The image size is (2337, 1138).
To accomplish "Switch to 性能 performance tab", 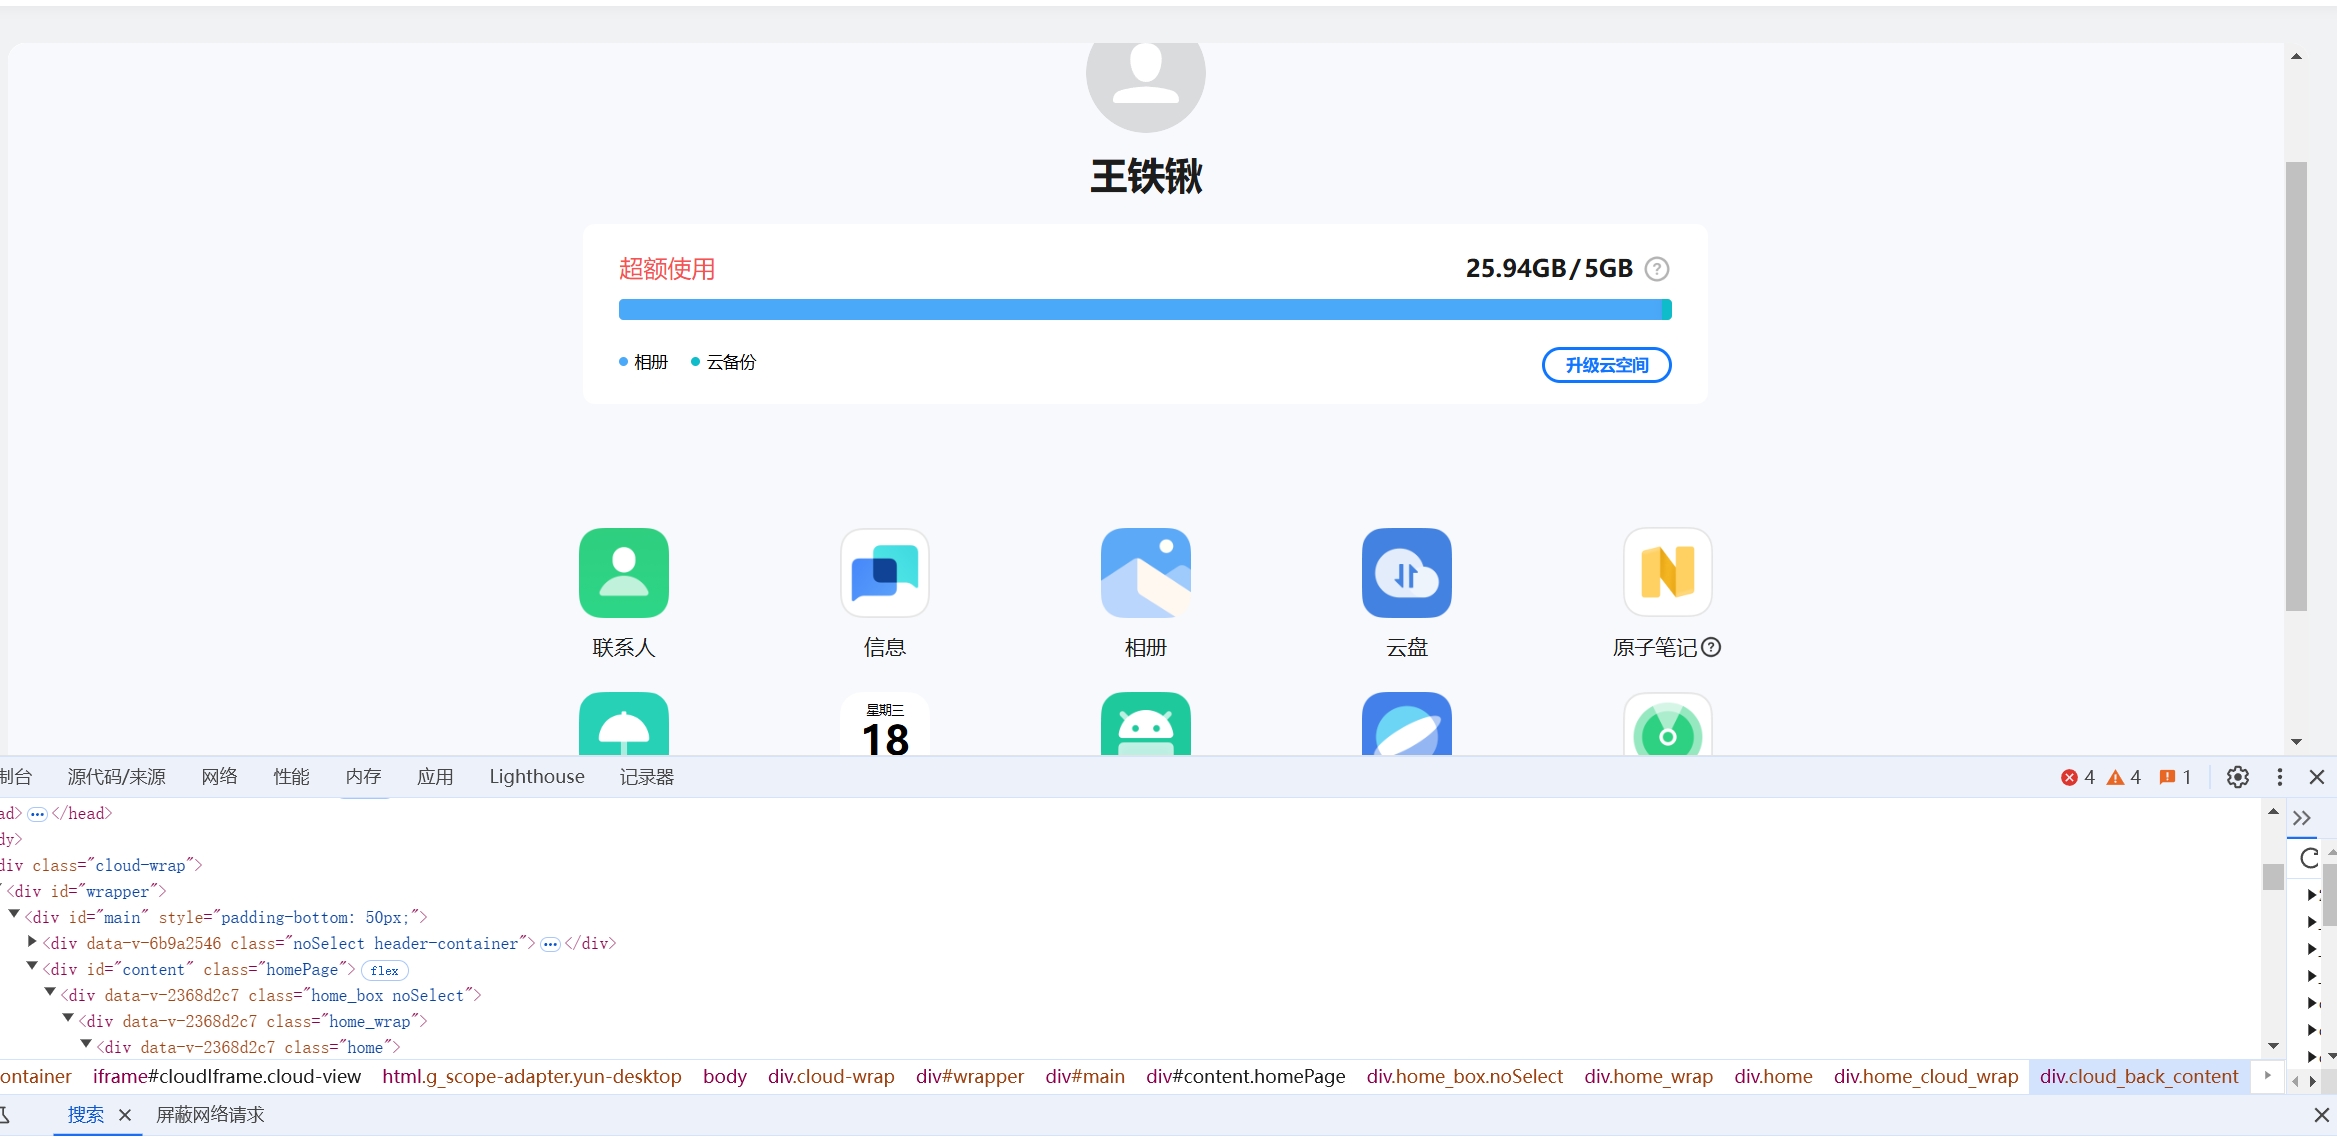I will pyautogui.click(x=291, y=777).
